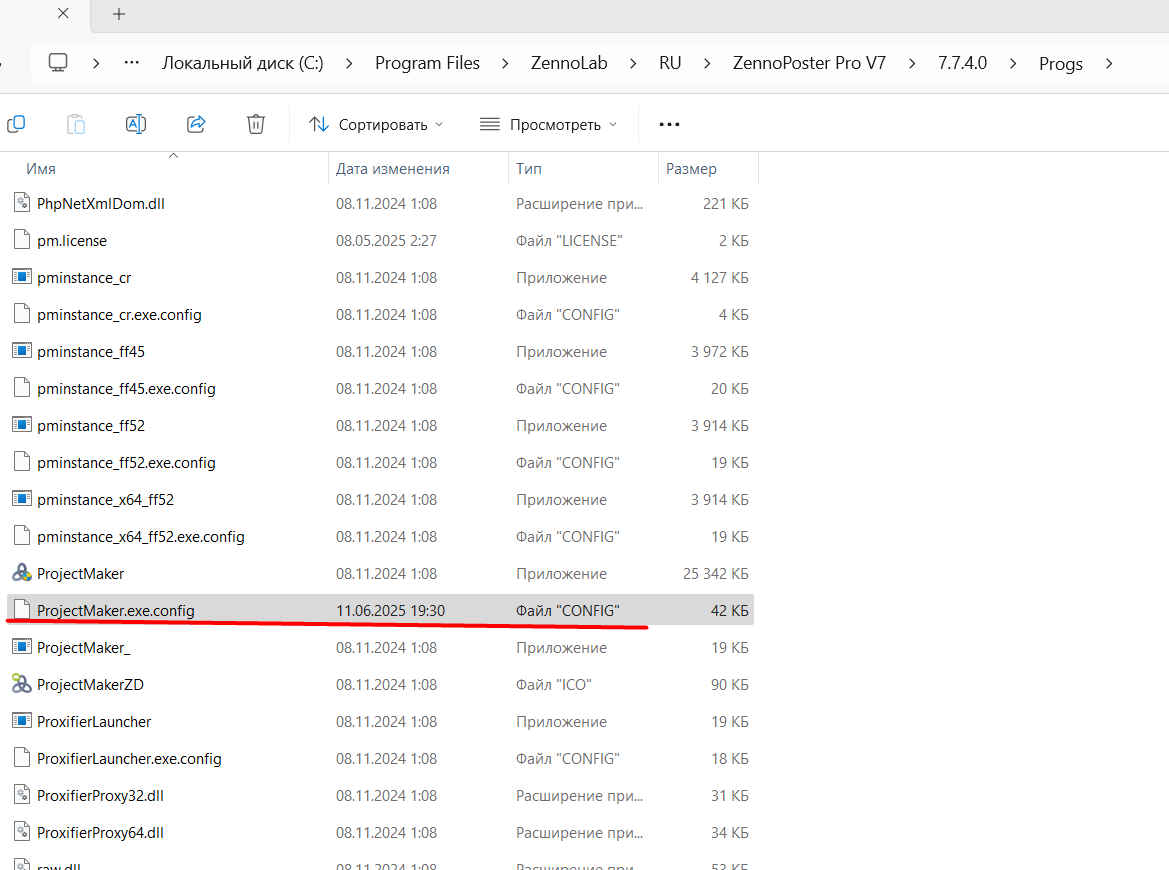
Task: Add a new Explorer tab
Action: pyautogui.click(x=119, y=14)
